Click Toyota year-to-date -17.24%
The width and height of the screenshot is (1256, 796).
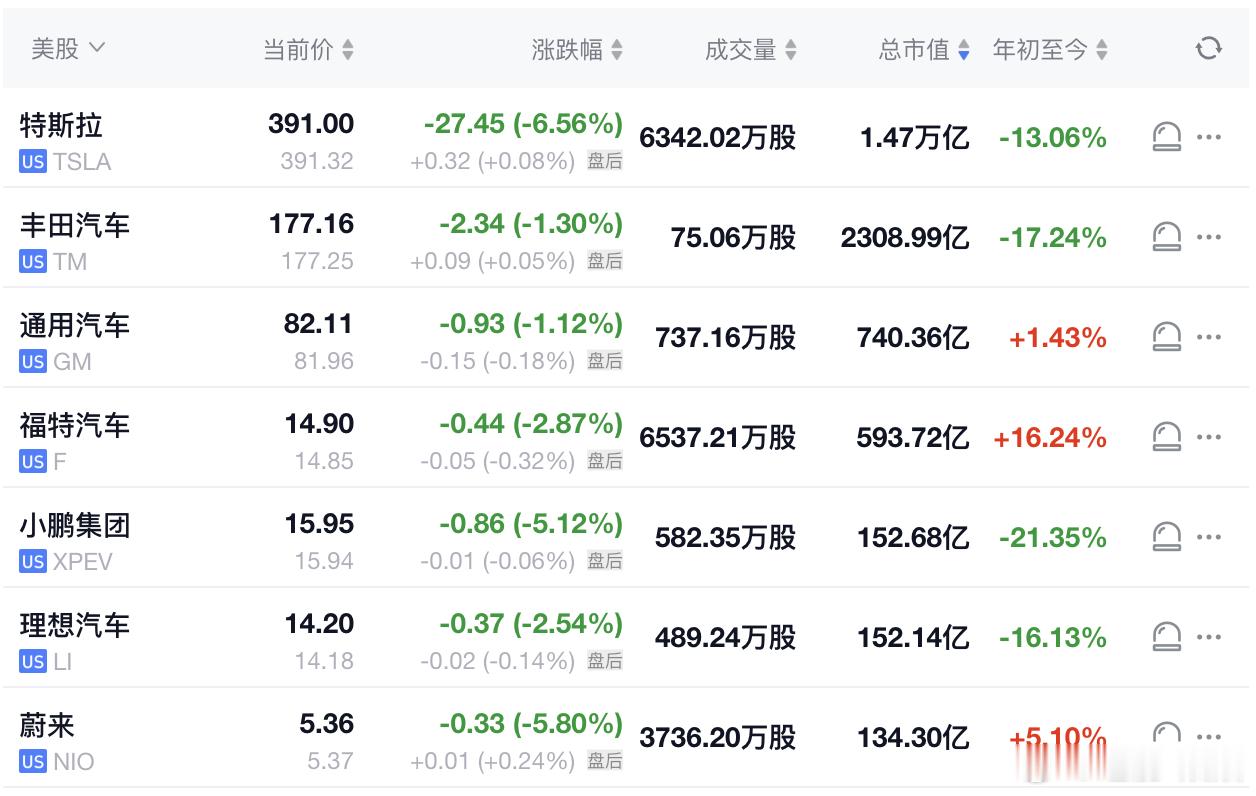coord(1053,238)
